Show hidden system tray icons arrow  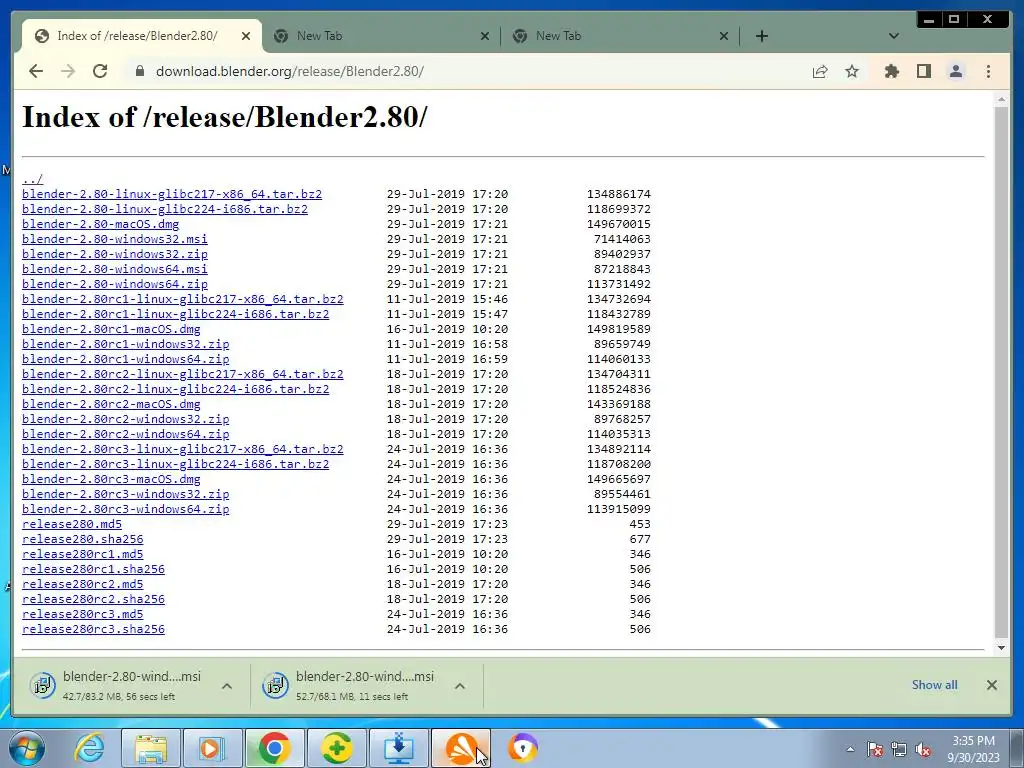click(x=850, y=750)
